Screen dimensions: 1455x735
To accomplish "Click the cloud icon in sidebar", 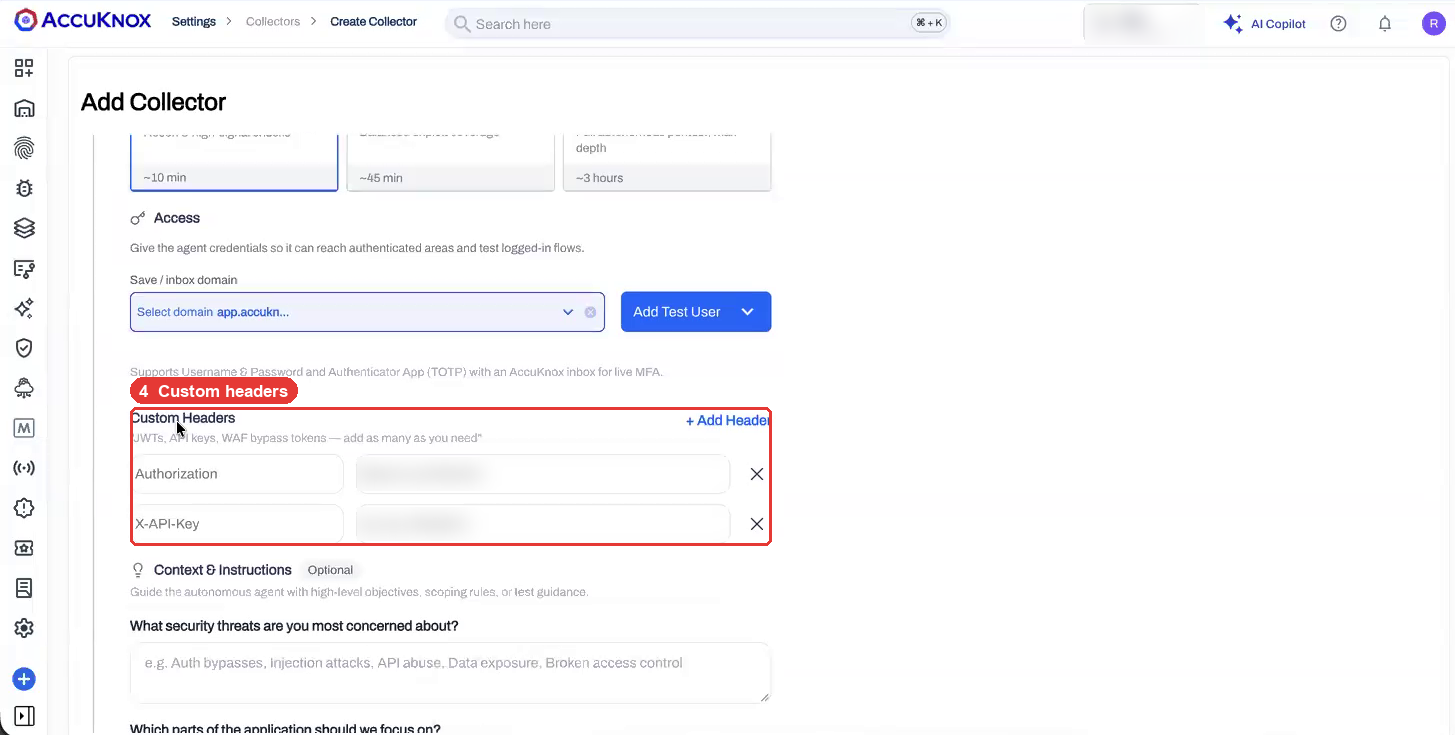I will (x=24, y=388).
